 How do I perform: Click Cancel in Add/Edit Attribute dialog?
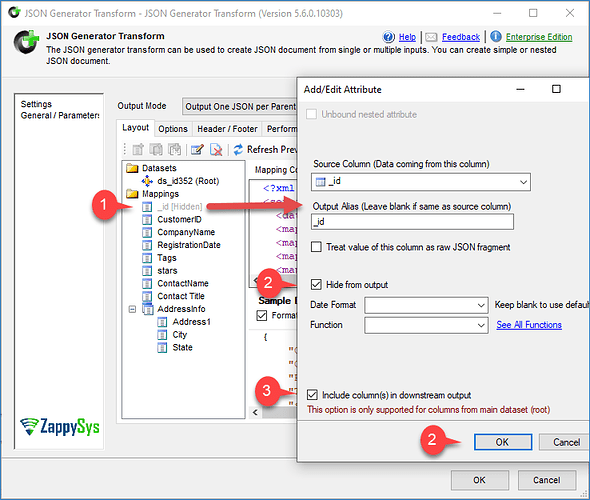coord(564,442)
